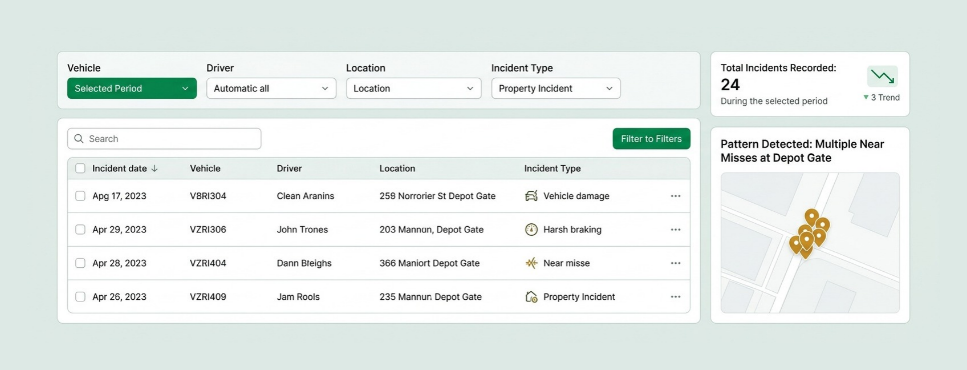Click vehicle VBRI304

(x=208, y=196)
